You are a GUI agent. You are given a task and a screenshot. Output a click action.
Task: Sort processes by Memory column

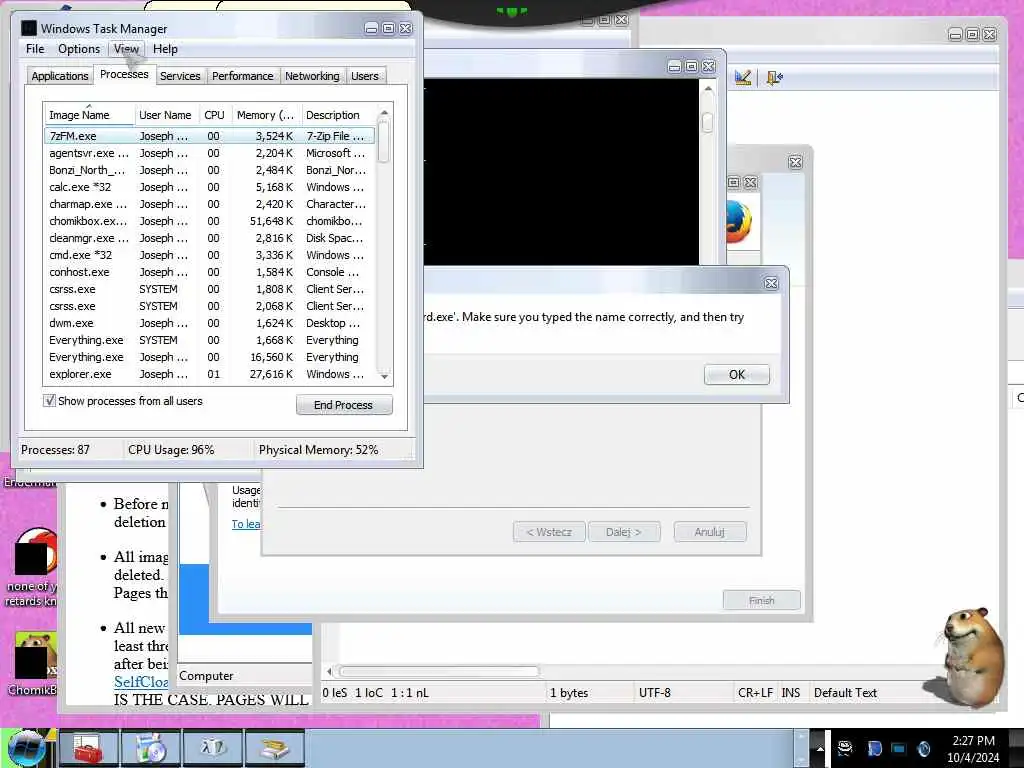click(266, 115)
